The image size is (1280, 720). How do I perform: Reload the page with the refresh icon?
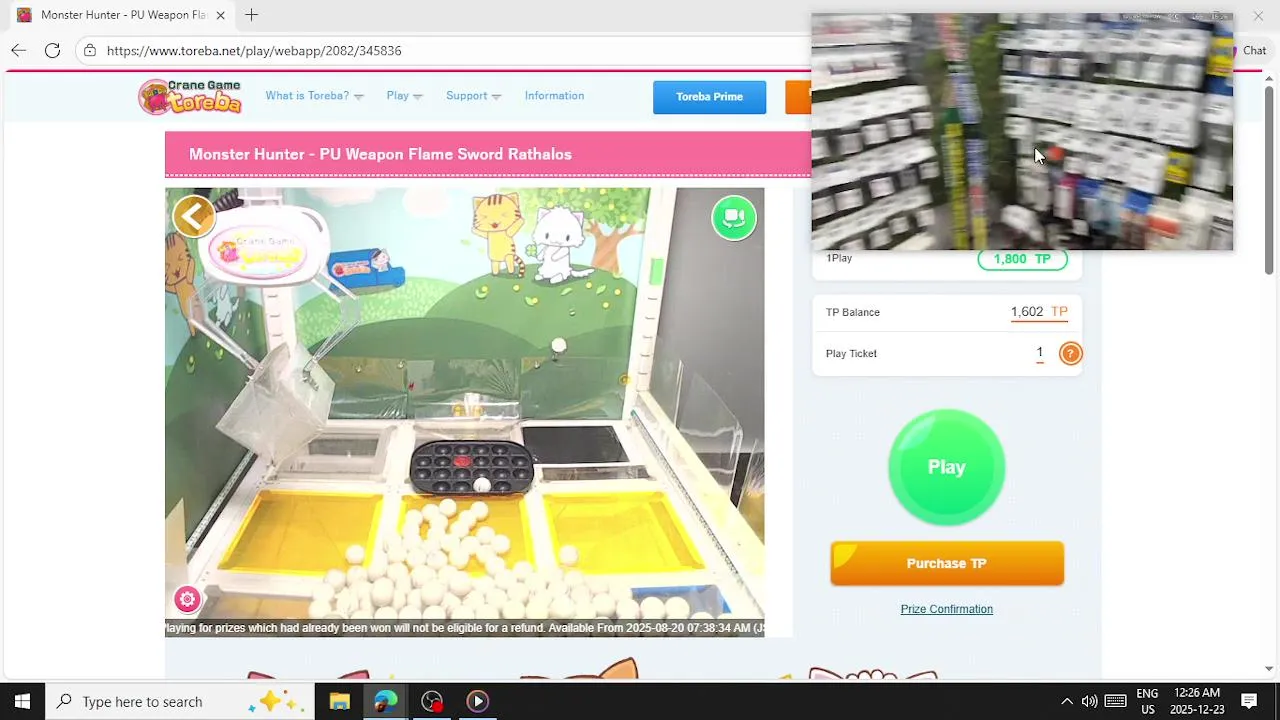[x=52, y=50]
